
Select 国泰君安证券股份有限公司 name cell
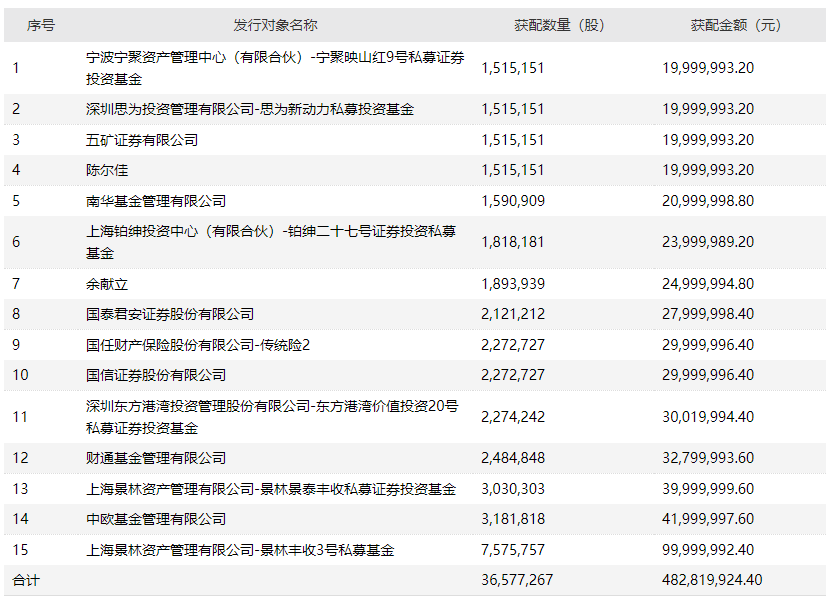(170, 314)
